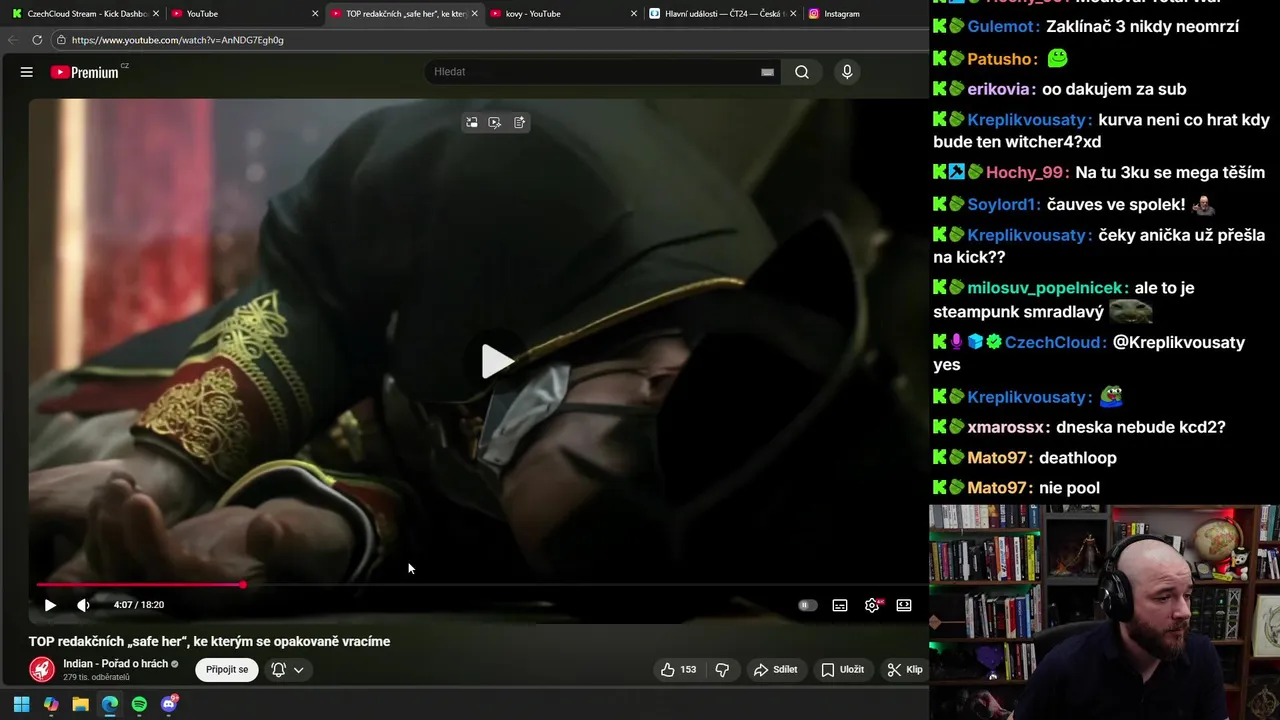The width and height of the screenshot is (1280, 720).
Task: Dislike the video with thumbs down
Action: click(722, 670)
